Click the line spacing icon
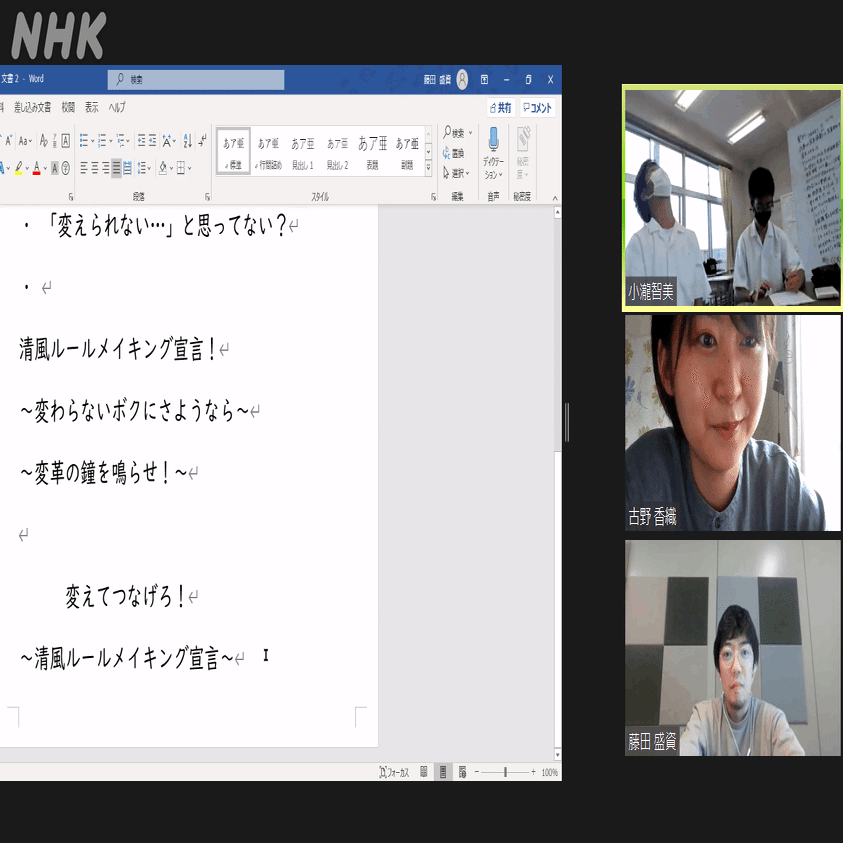The height and width of the screenshot is (843, 843). click(141, 169)
